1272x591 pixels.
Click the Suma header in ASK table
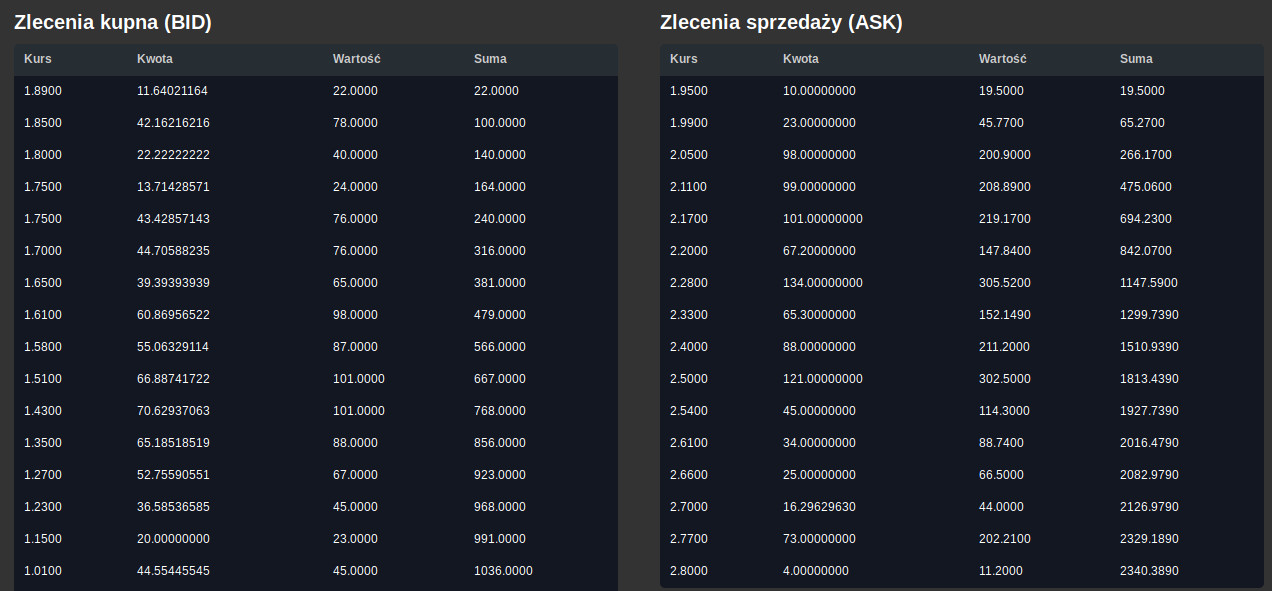(1136, 58)
